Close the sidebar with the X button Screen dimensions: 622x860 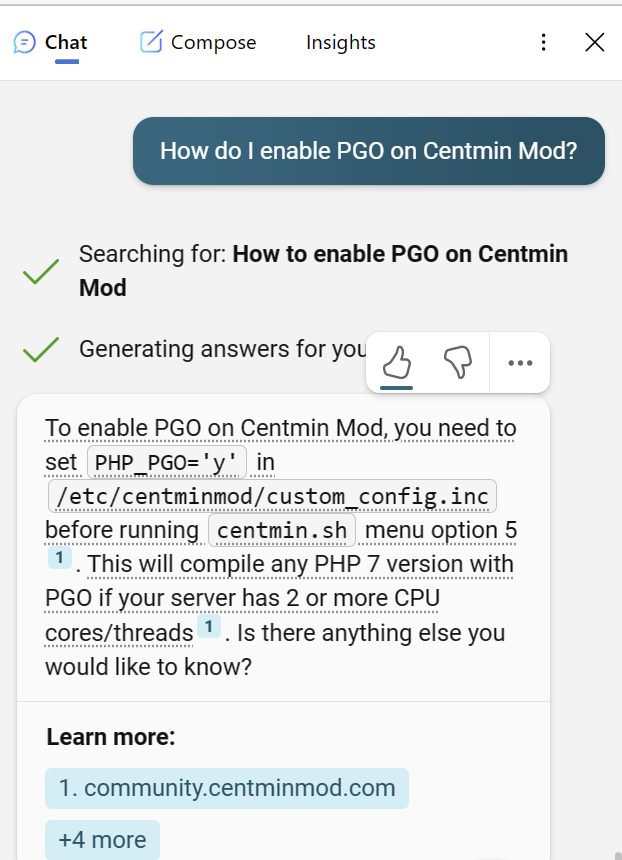pyautogui.click(x=595, y=42)
